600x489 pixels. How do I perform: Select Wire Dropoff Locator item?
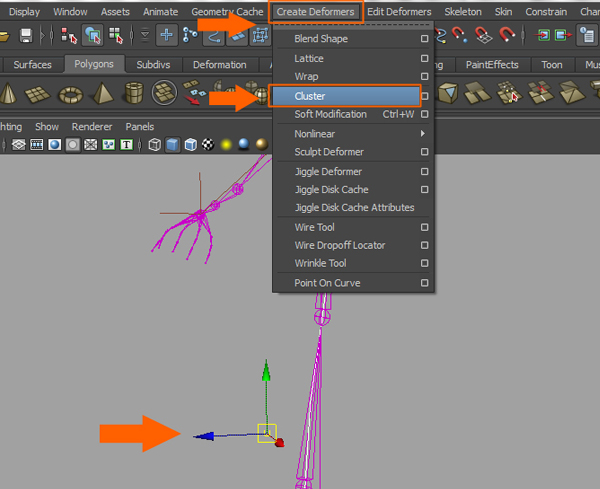tap(339, 245)
